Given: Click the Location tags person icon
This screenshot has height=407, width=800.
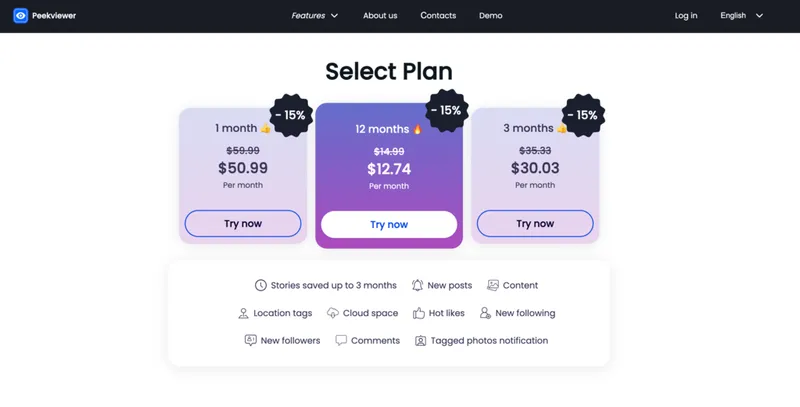Looking at the screenshot, I should (x=243, y=313).
